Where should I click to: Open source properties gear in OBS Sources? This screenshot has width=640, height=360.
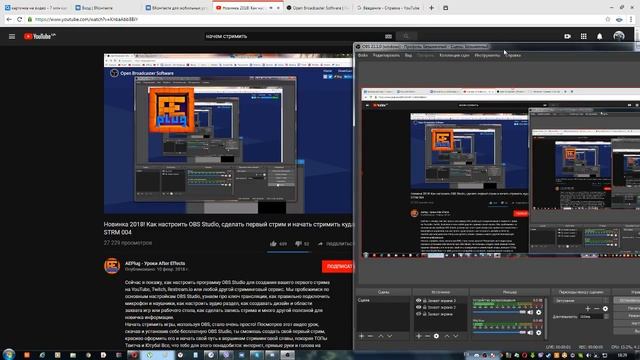coord(436,336)
